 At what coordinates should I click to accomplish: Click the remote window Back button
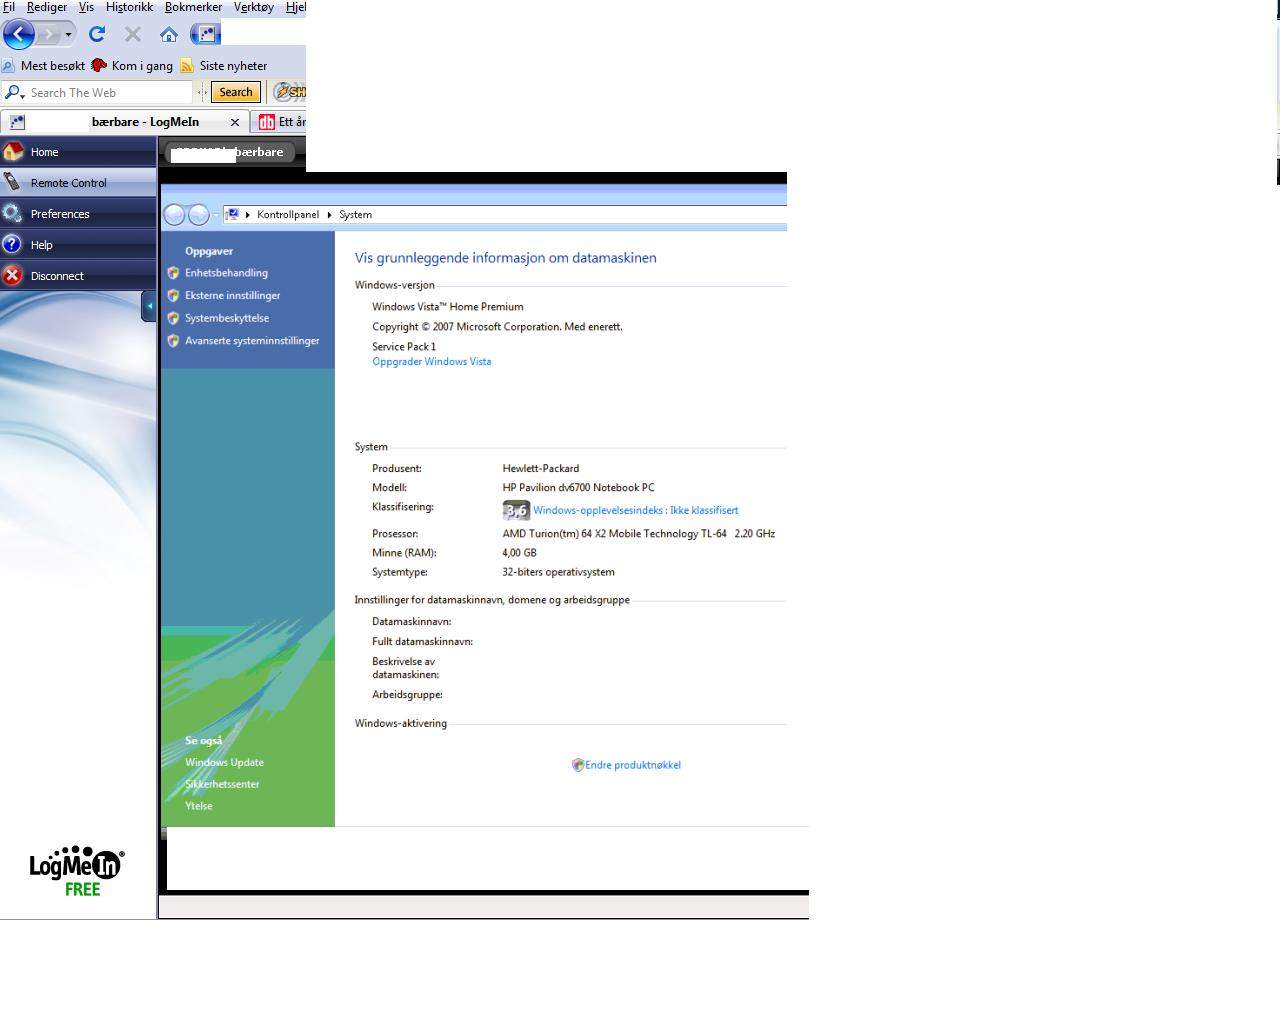coord(174,215)
